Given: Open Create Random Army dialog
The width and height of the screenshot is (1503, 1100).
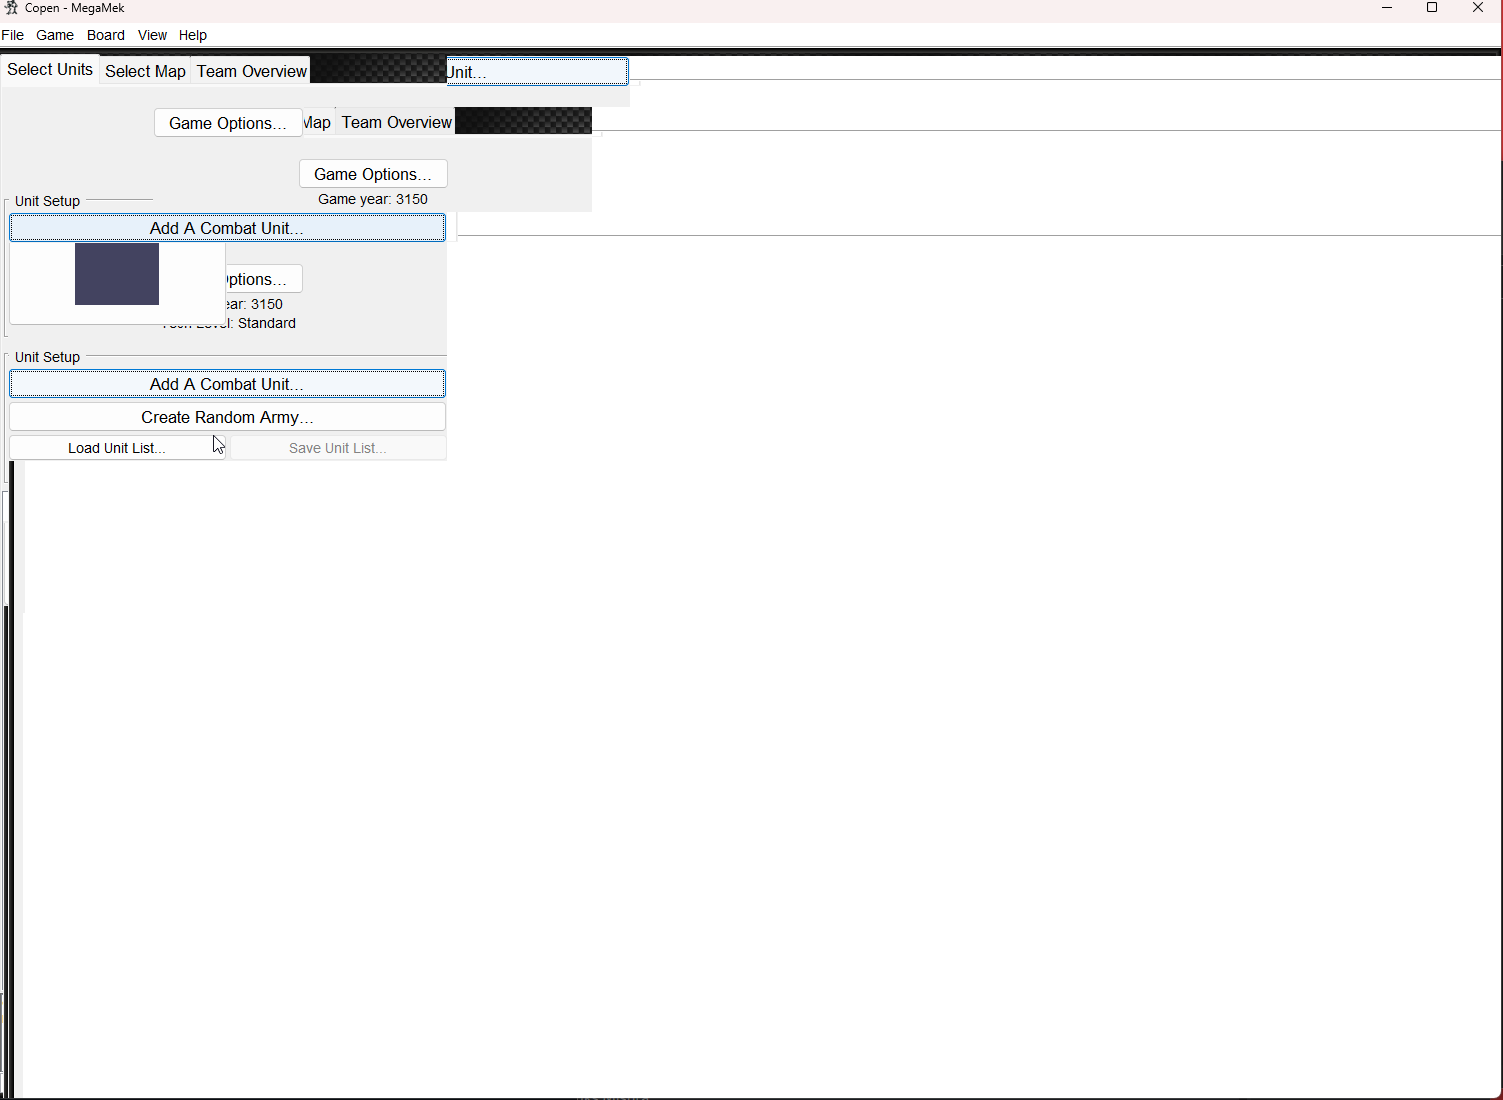Looking at the screenshot, I should 226,417.
